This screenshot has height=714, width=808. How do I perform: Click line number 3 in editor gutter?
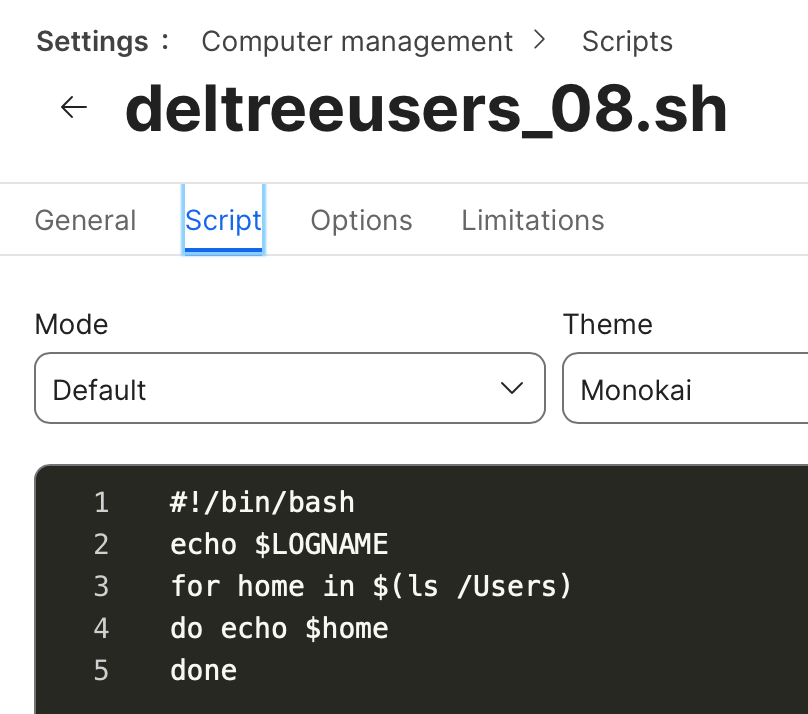click(x=102, y=586)
